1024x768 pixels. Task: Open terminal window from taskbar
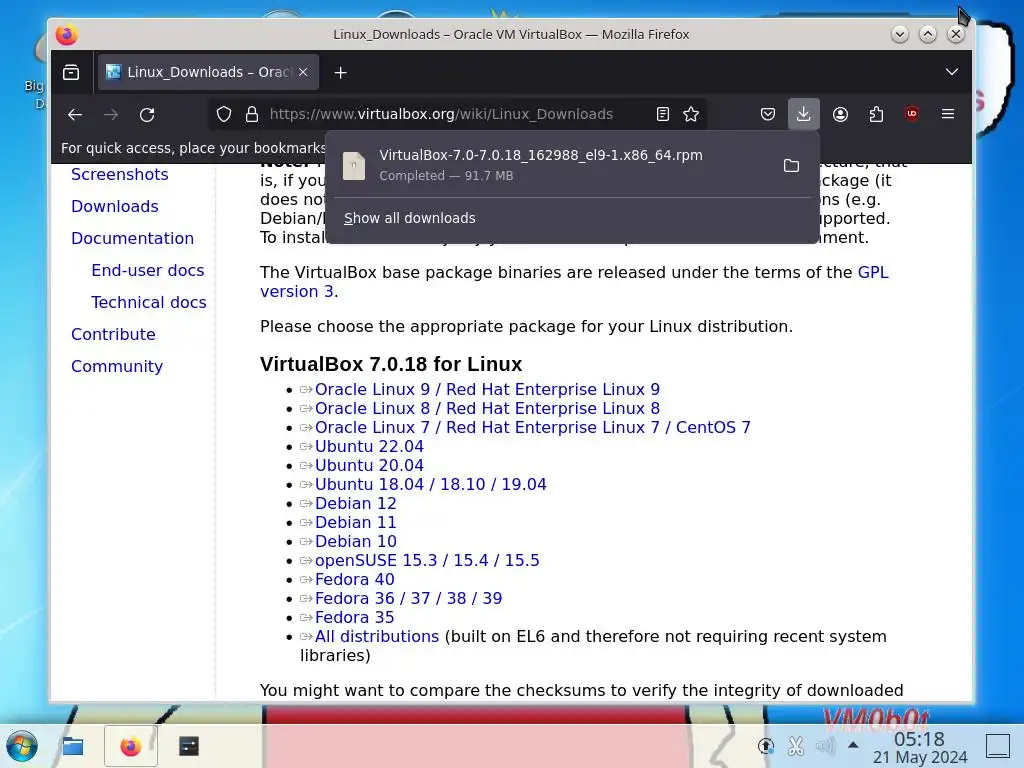(x=189, y=746)
